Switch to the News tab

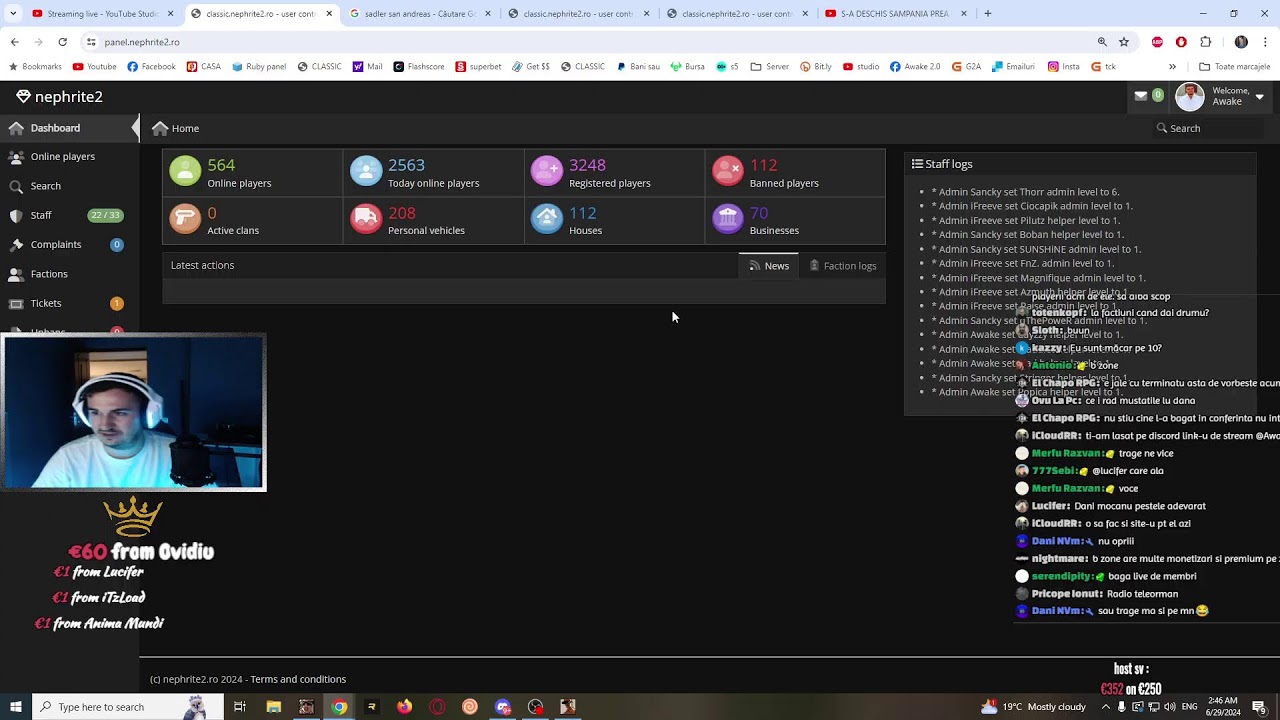coord(769,266)
